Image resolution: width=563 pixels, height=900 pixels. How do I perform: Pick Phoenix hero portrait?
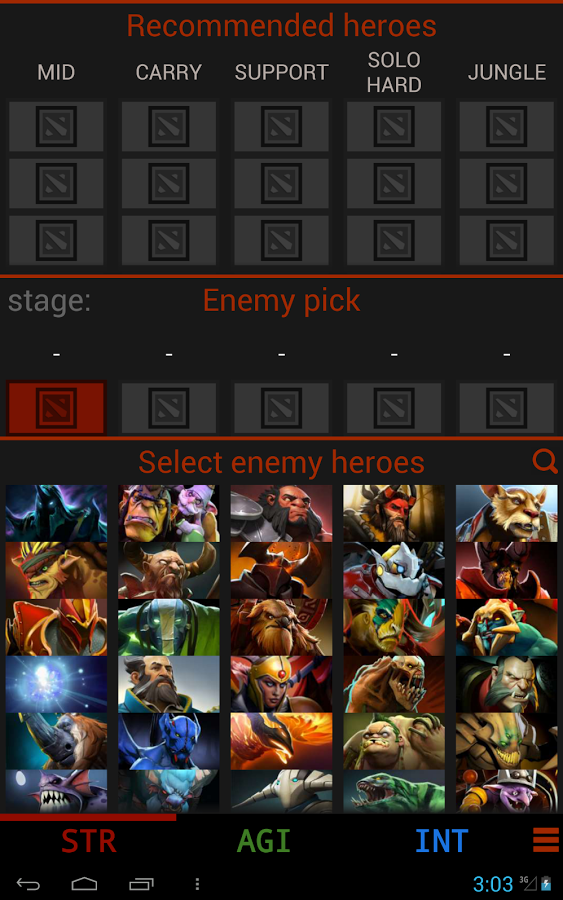(x=281, y=741)
